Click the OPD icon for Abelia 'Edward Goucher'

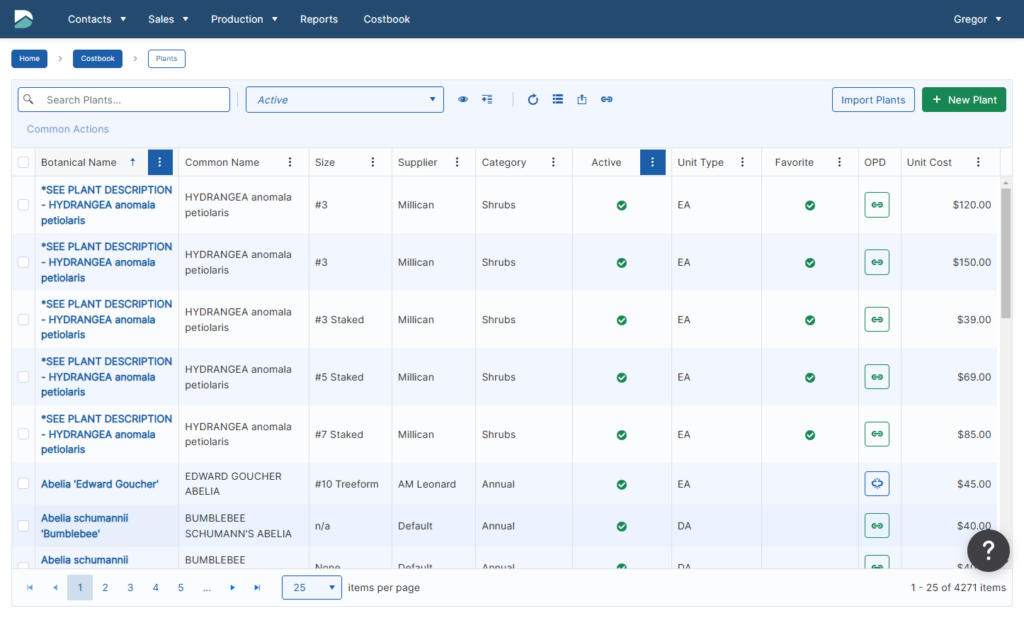pos(876,483)
